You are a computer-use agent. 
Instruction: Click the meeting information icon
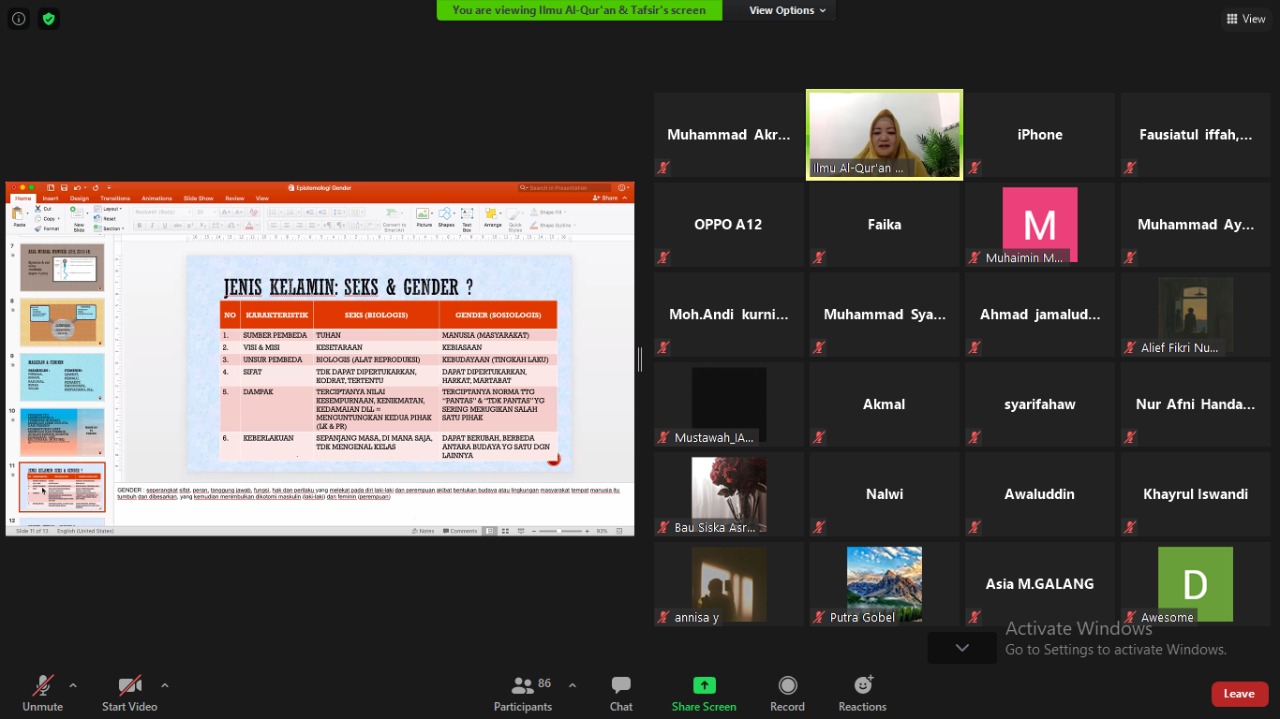[18, 18]
